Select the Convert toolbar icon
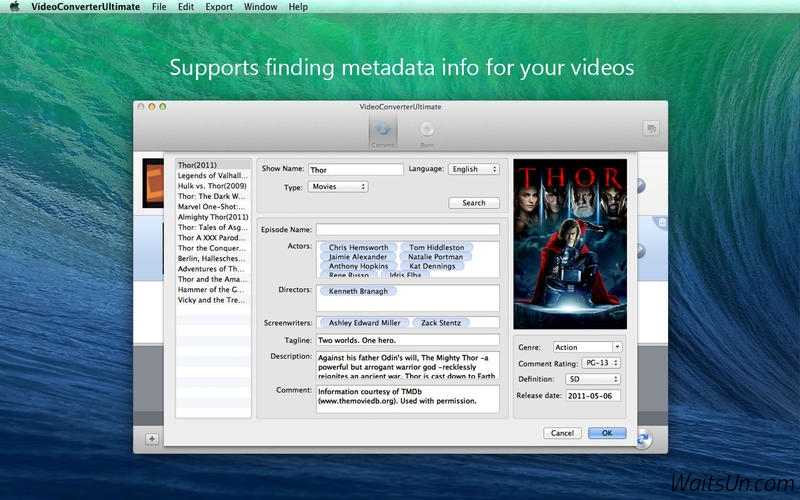Image resolution: width=800 pixels, height=500 pixels. point(383,132)
